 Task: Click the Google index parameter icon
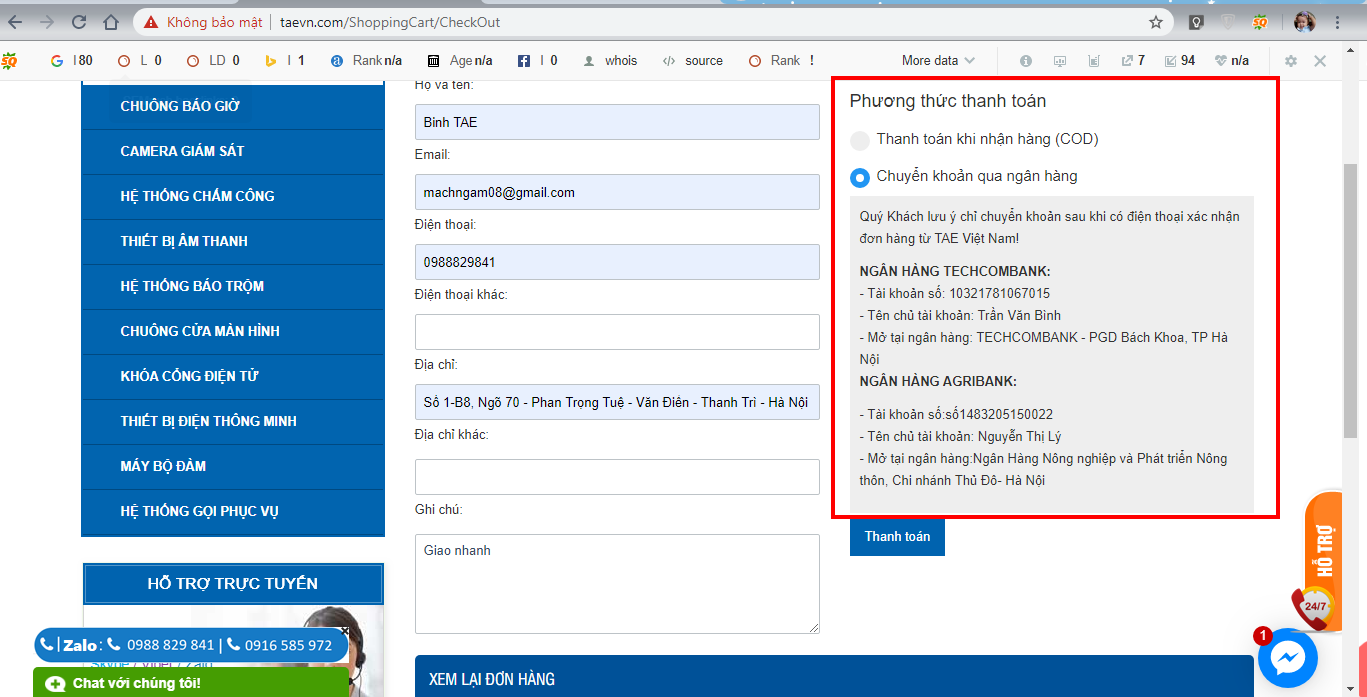[57, 61]
